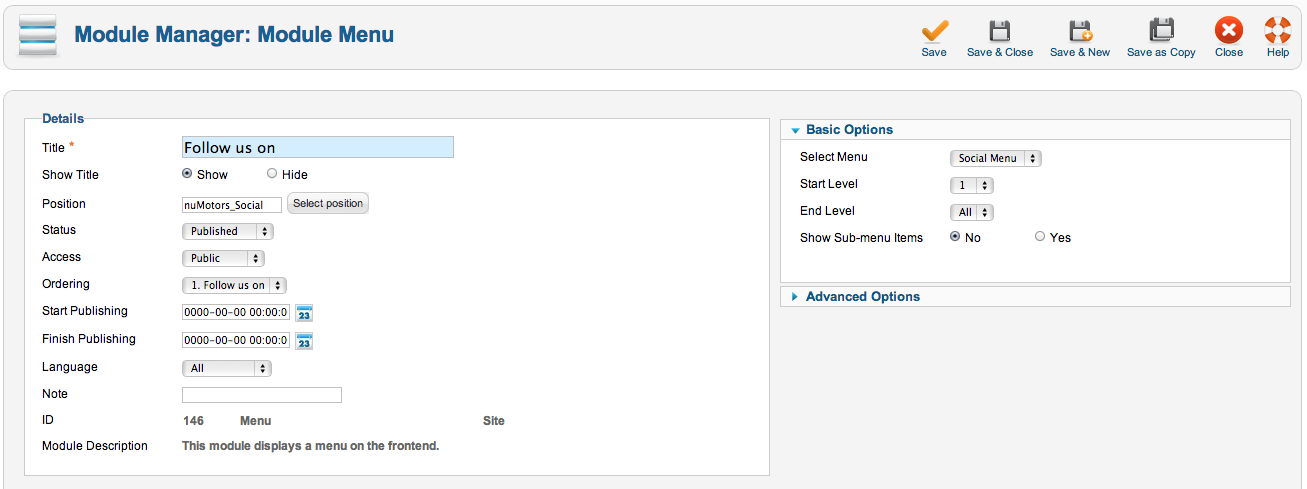Click the Select position button
Image resolution: width=1307 pixels, height=489 pixels.
coord(328,204)
